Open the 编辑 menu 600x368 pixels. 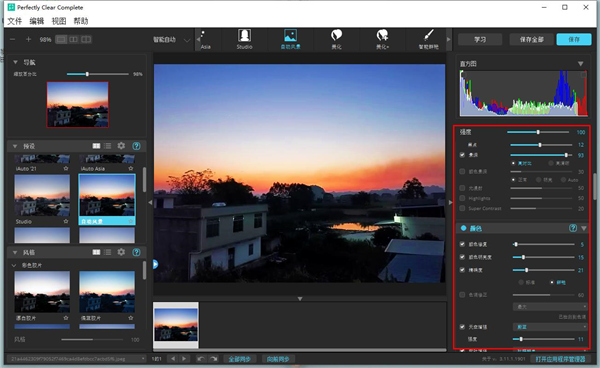click(37, 21)
